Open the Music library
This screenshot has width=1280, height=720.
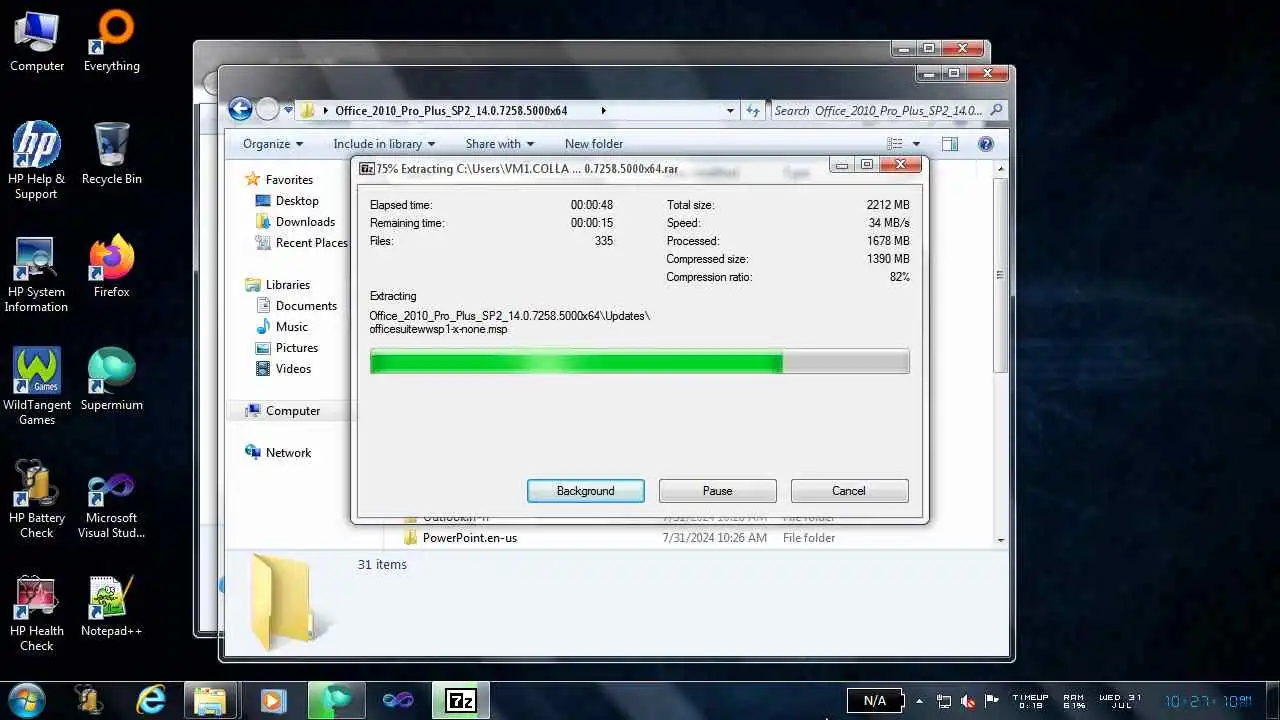[282, 327]
